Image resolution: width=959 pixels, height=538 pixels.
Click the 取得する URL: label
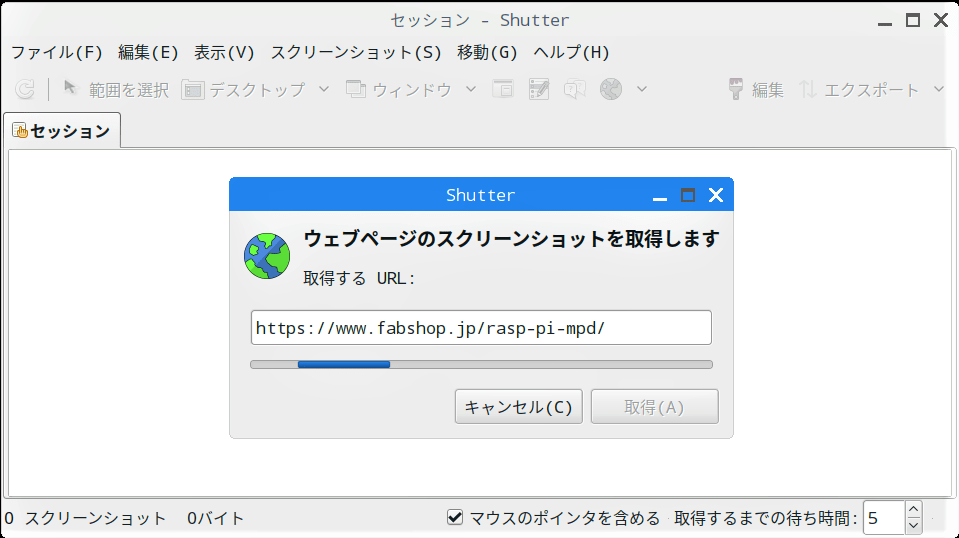click(x=360, y=278)
